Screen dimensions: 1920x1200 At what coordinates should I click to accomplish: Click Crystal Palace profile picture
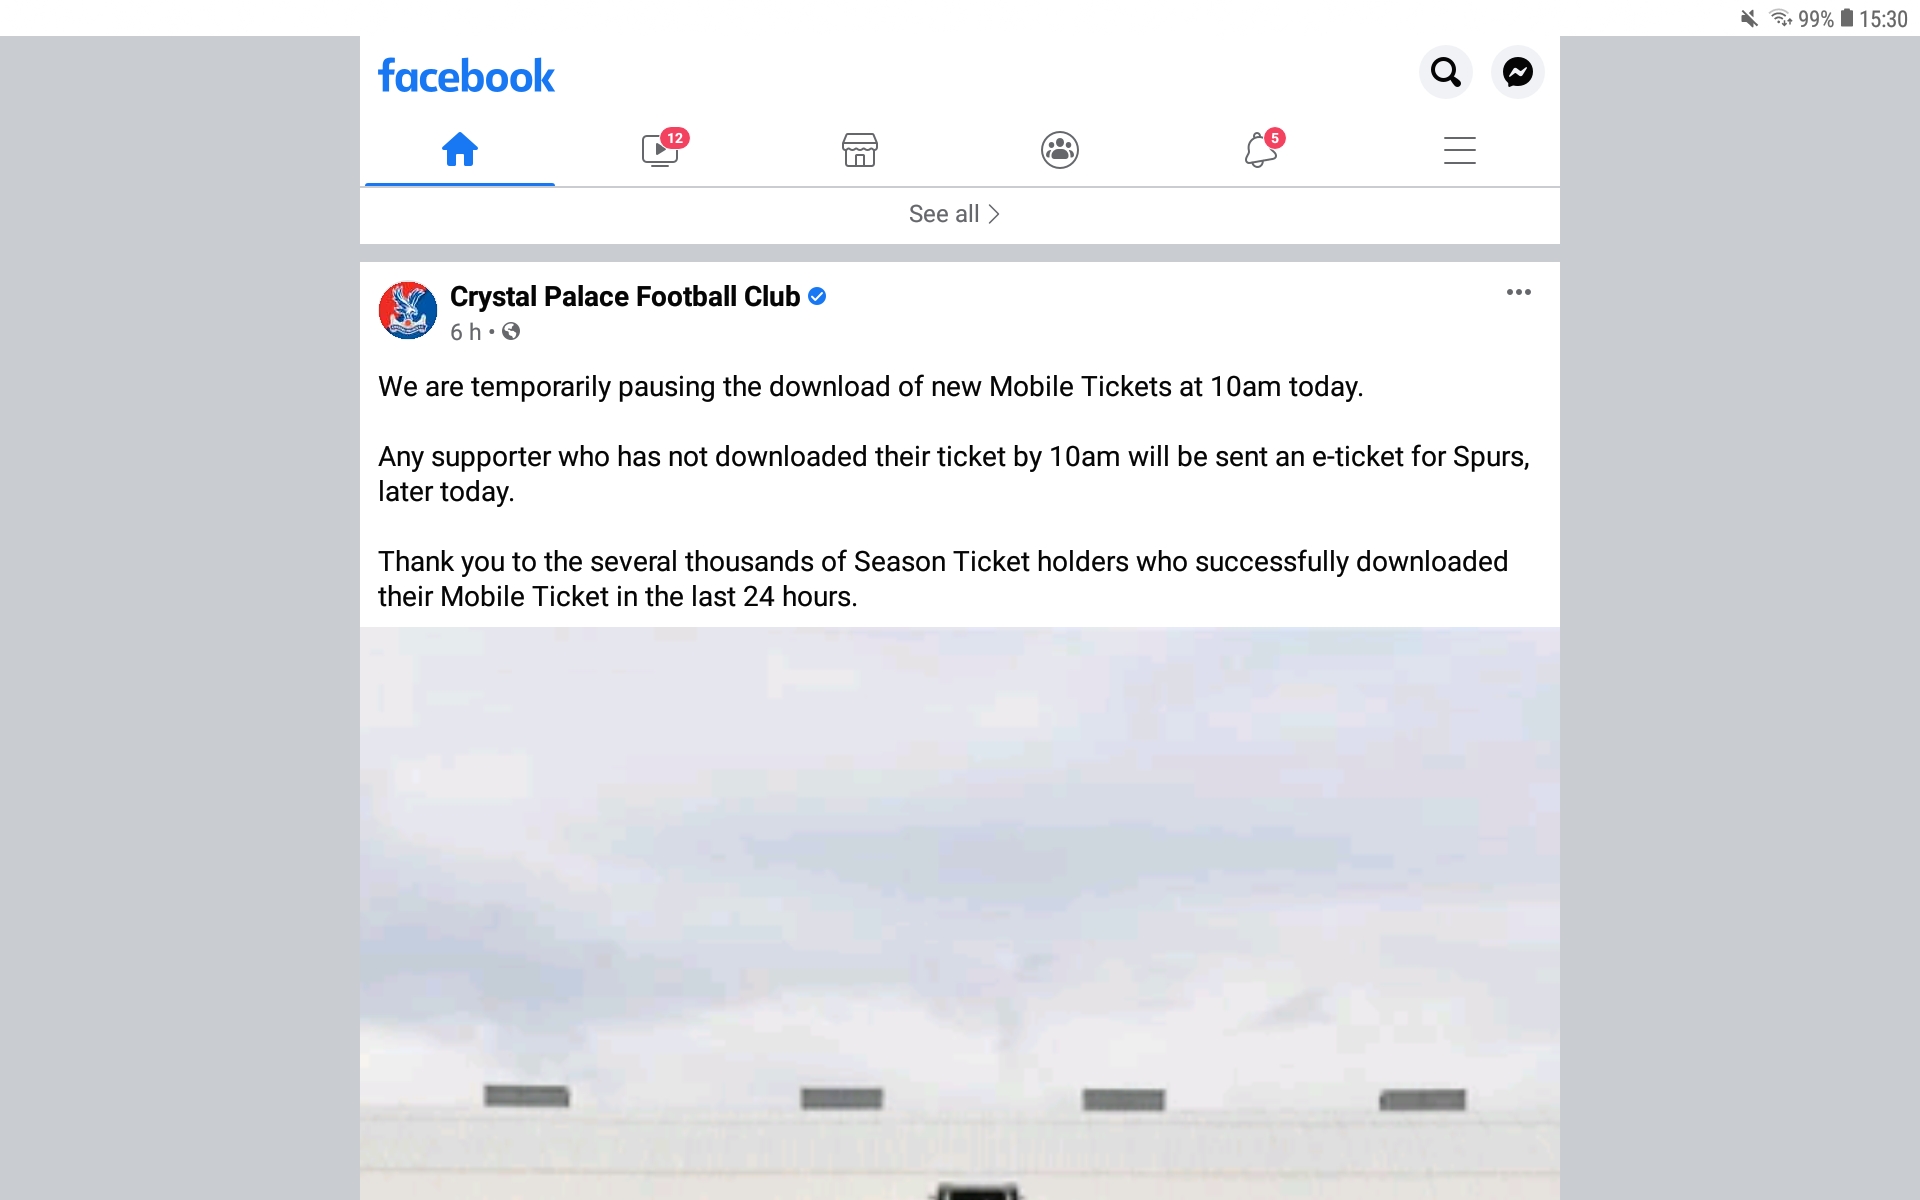[x=408, y=310]
